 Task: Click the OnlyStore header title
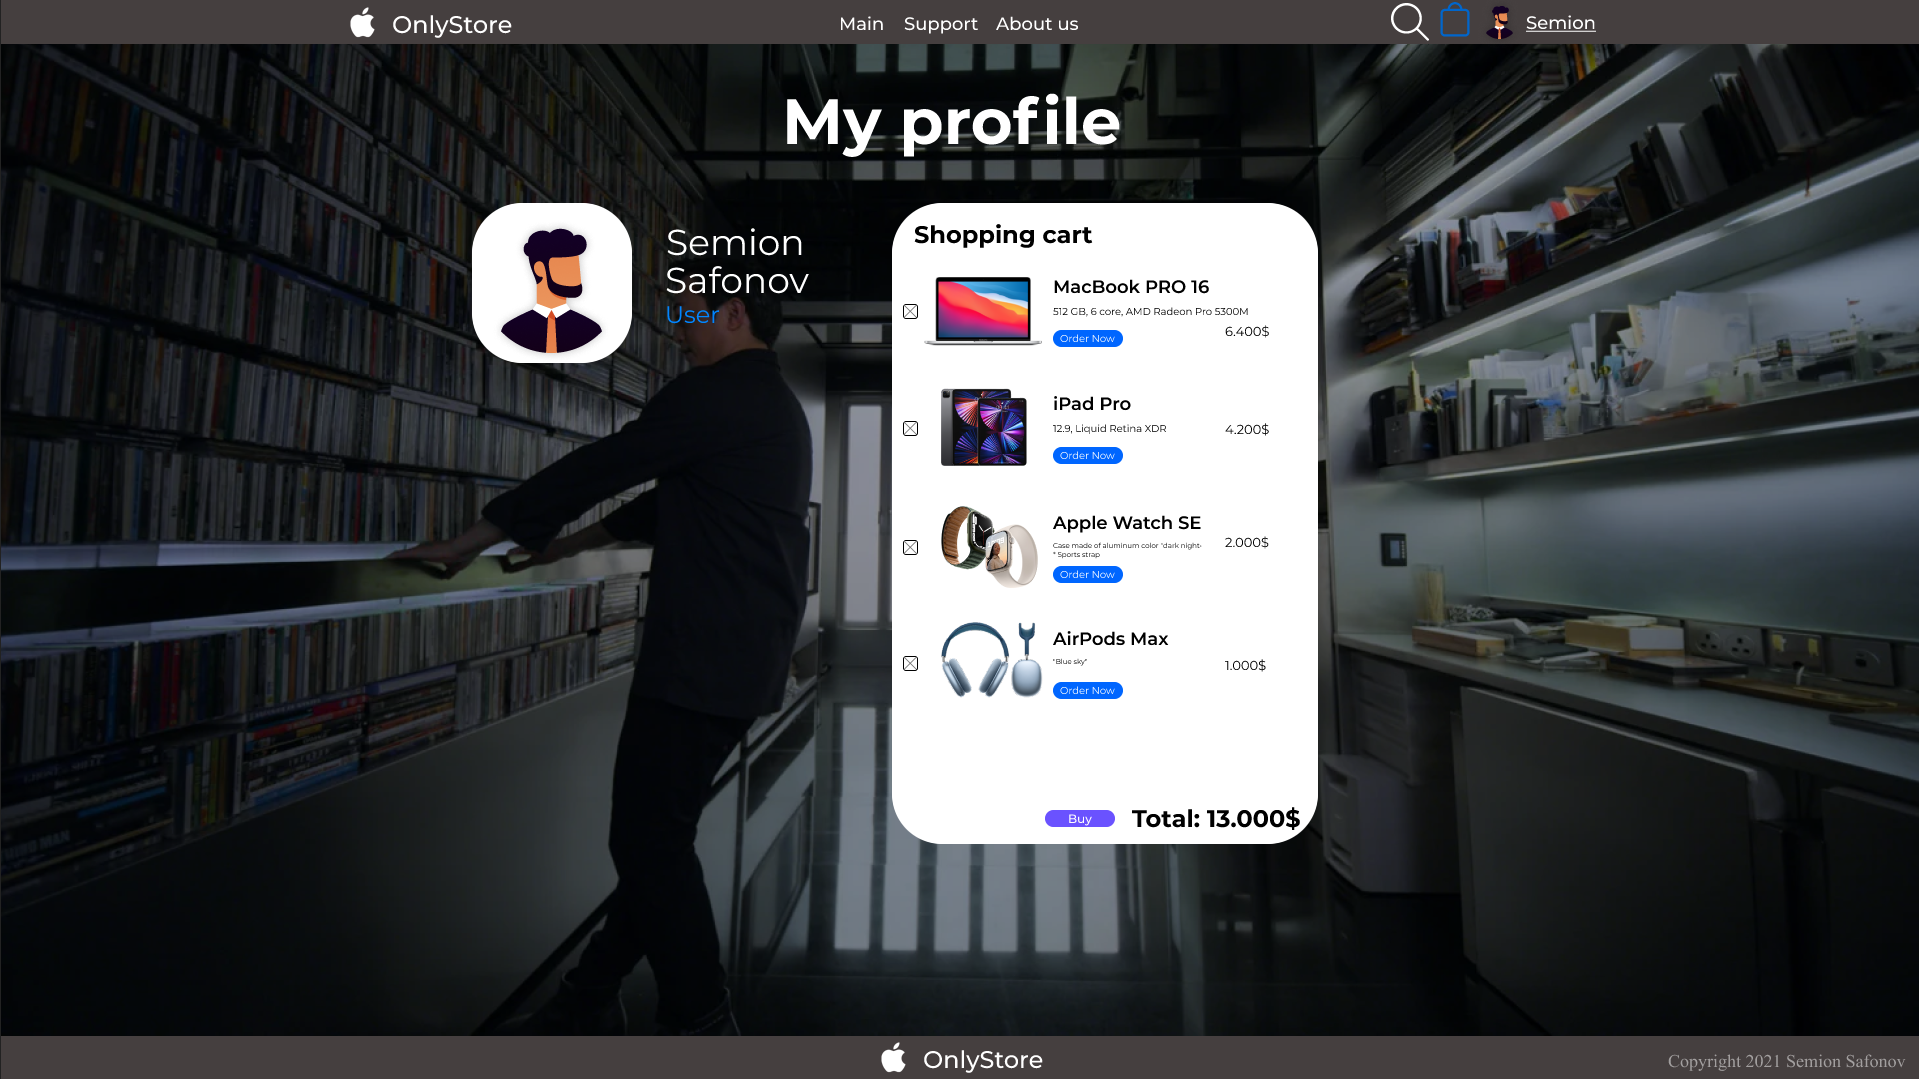point(452,25)
